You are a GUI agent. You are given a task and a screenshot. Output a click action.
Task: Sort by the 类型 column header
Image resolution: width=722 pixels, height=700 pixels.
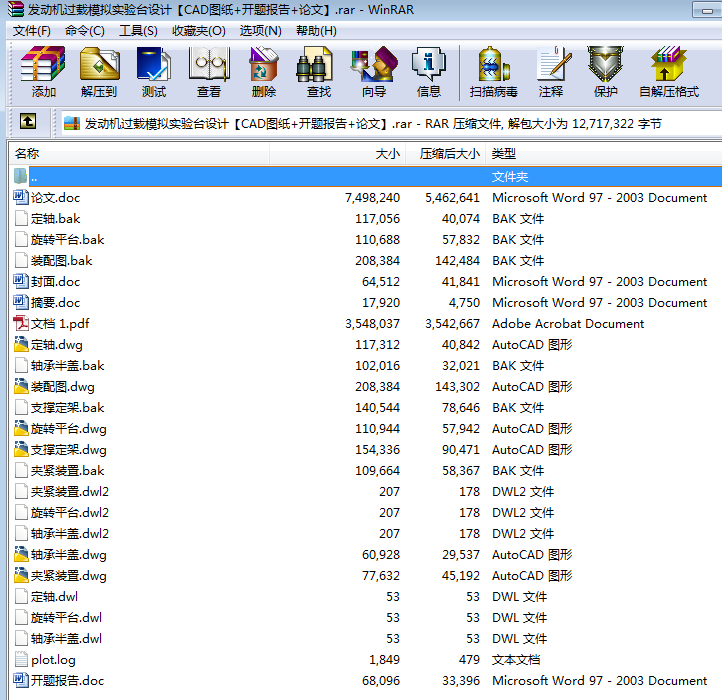(603, 153)
